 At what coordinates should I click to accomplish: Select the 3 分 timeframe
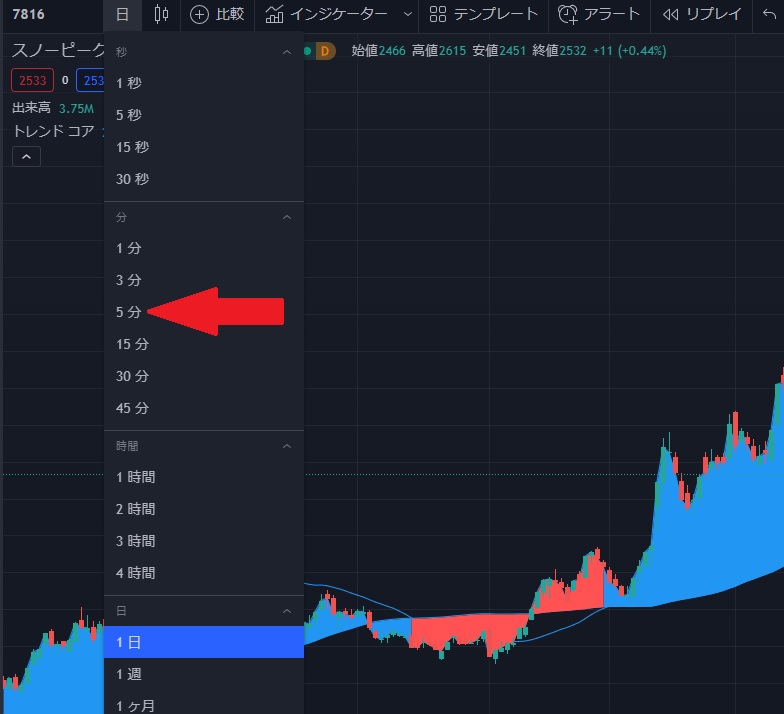point(204,280)
